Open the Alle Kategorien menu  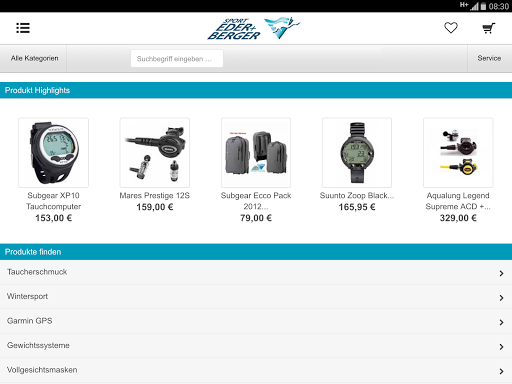pyautogui.click(x=34, y=58)
